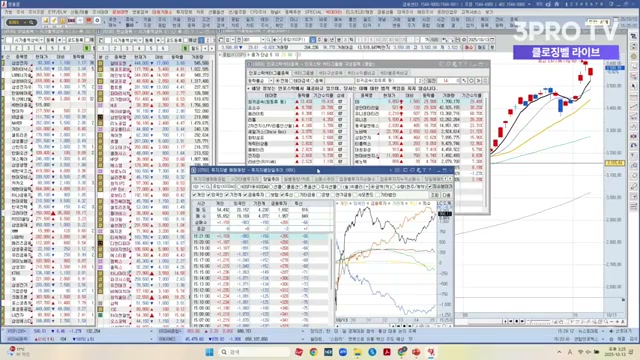The width and height of the screenshot is (640, 360).
Task: Open the red Adobe Acrobat taskbar icon
Action: [x=387, y=352]
